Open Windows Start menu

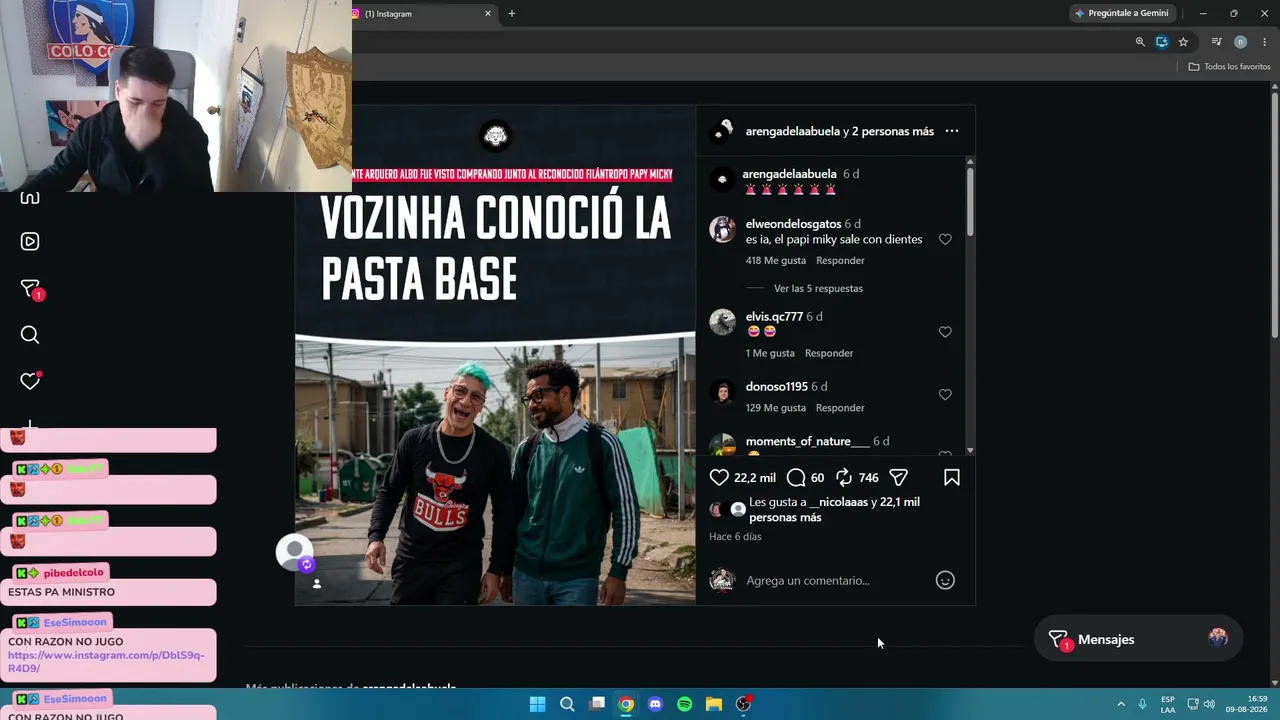coord(537,704)
